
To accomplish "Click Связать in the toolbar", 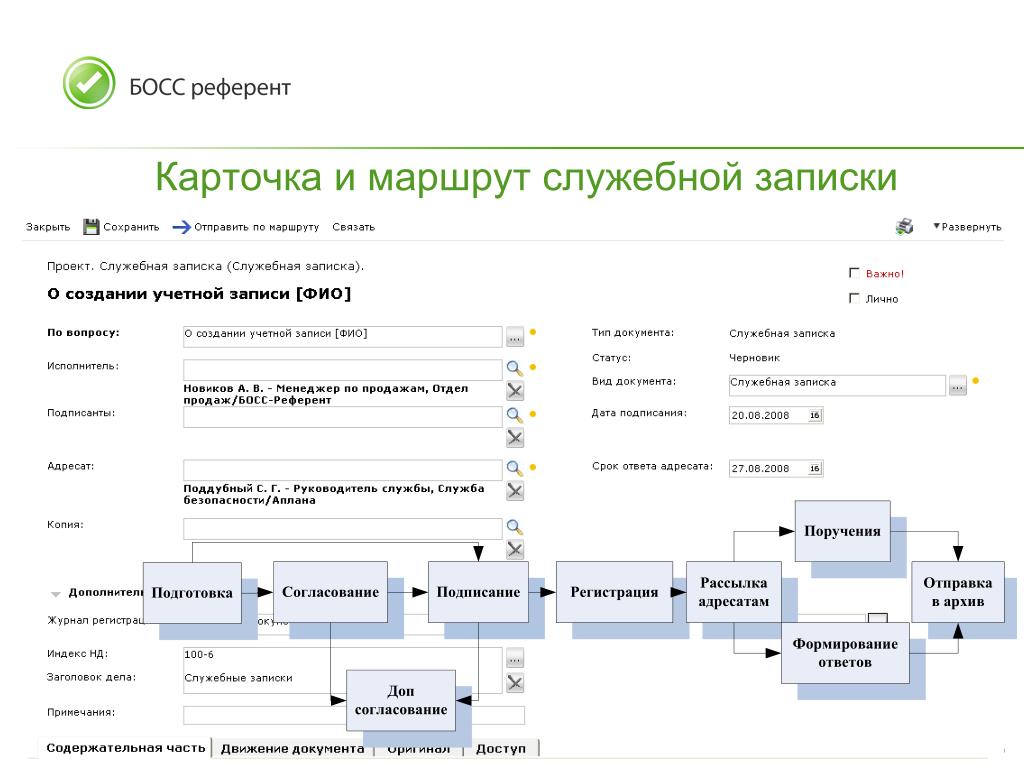I will (x=353, y=227).
